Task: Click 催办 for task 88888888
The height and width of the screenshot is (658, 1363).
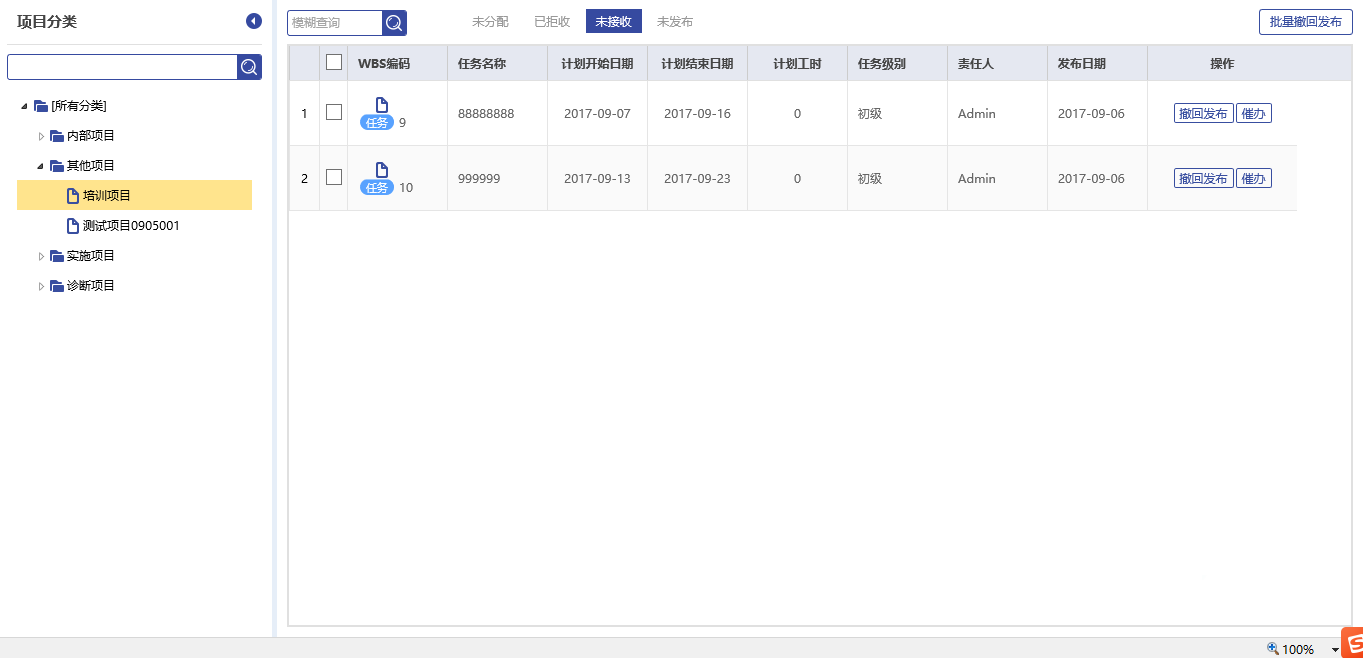Action: [1253, 114]
